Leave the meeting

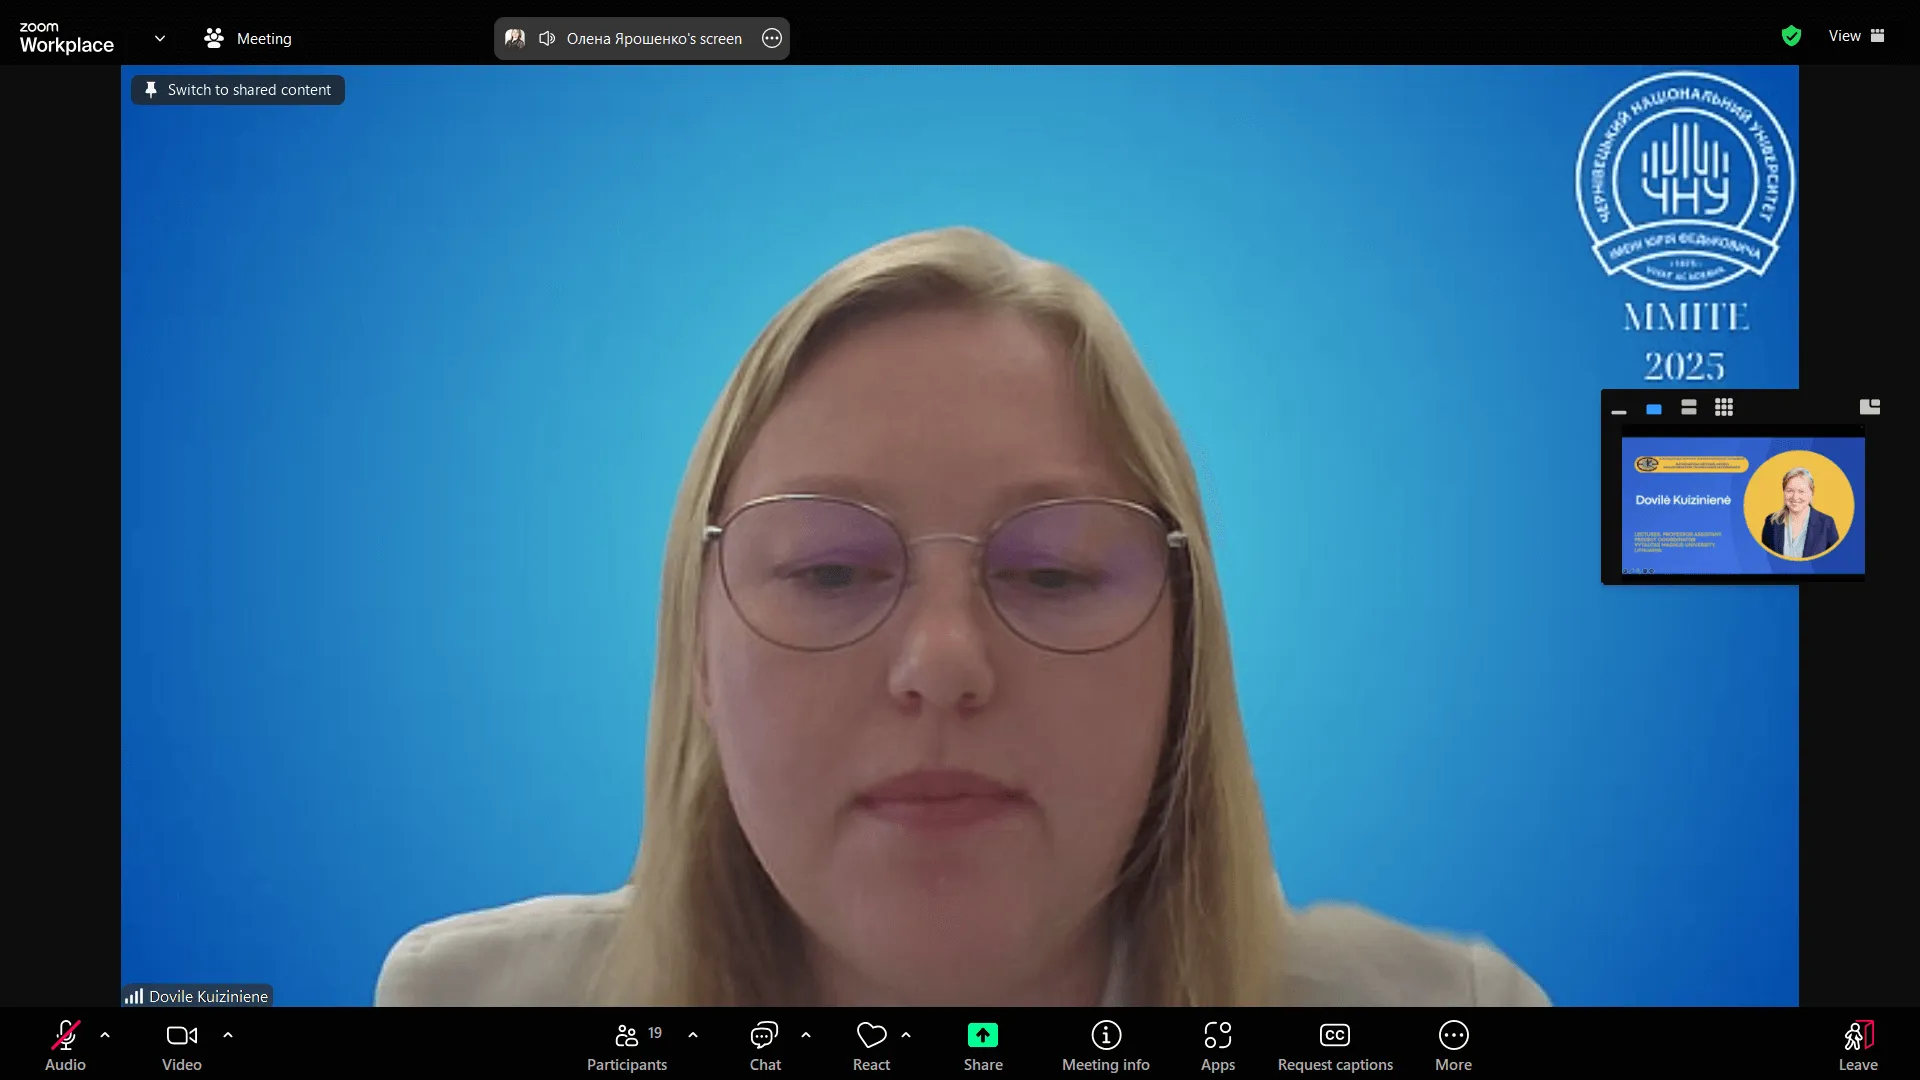click(x=1858, y=1046)
